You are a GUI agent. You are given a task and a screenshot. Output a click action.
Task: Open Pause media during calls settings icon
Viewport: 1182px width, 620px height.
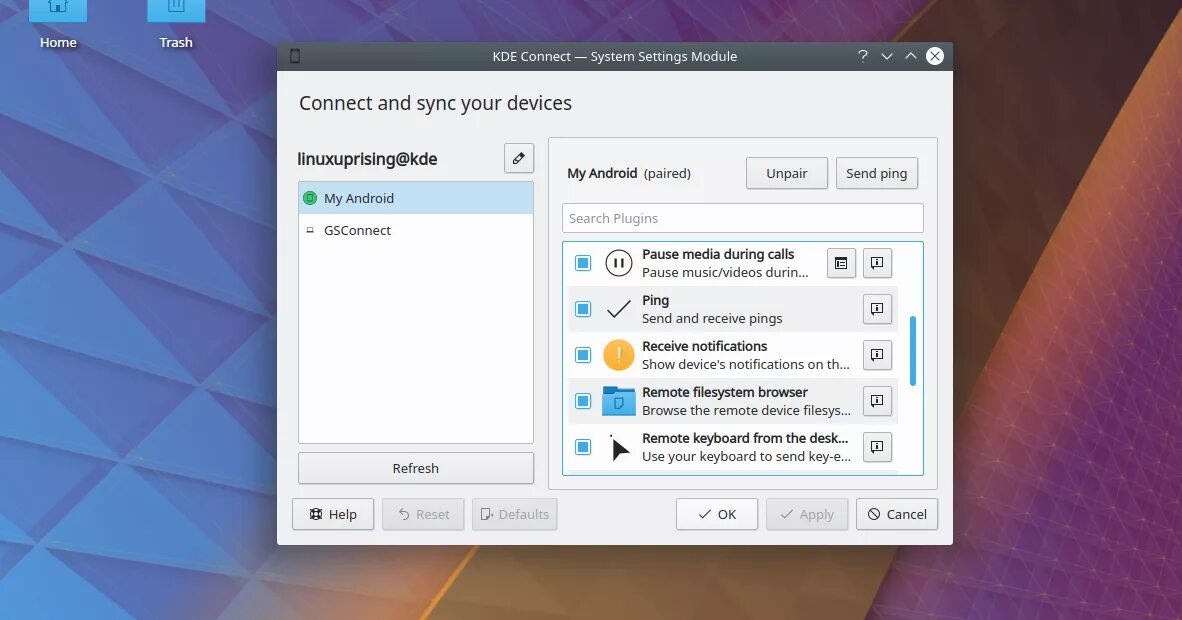point(841,263)
